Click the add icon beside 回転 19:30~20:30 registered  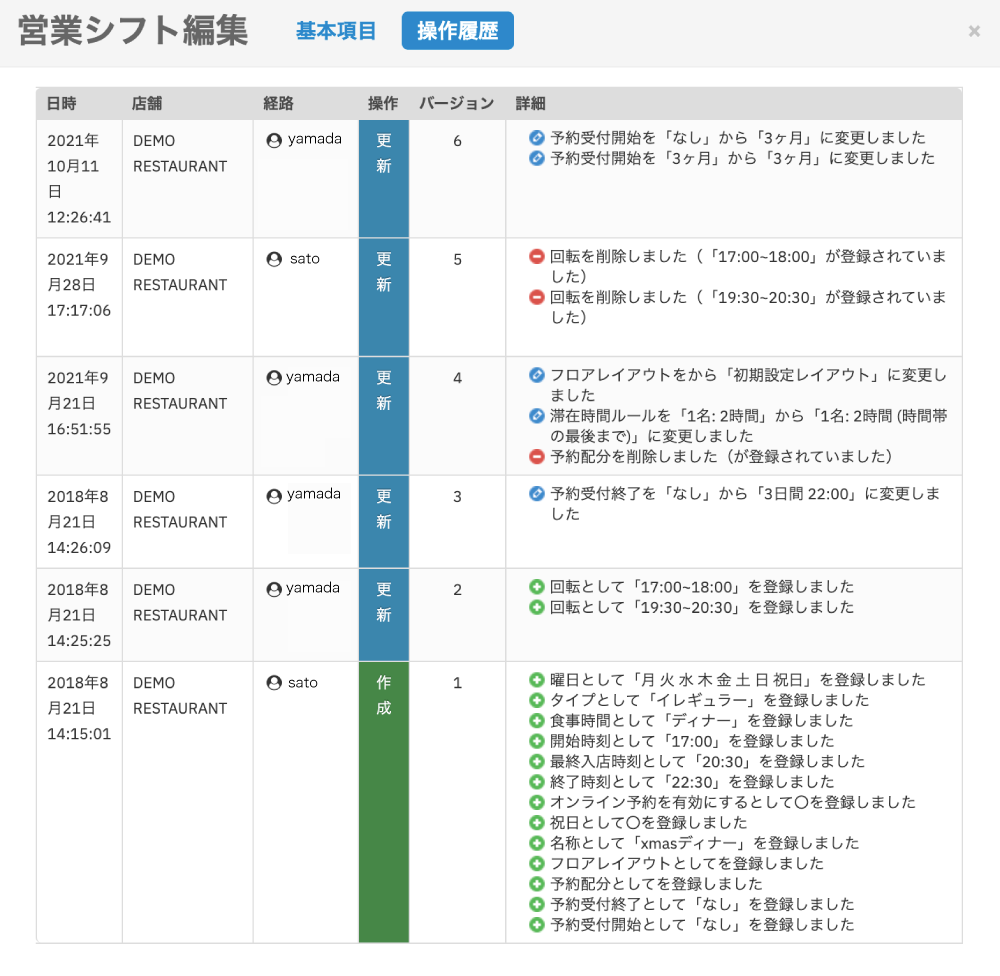[x=537, y=607]
